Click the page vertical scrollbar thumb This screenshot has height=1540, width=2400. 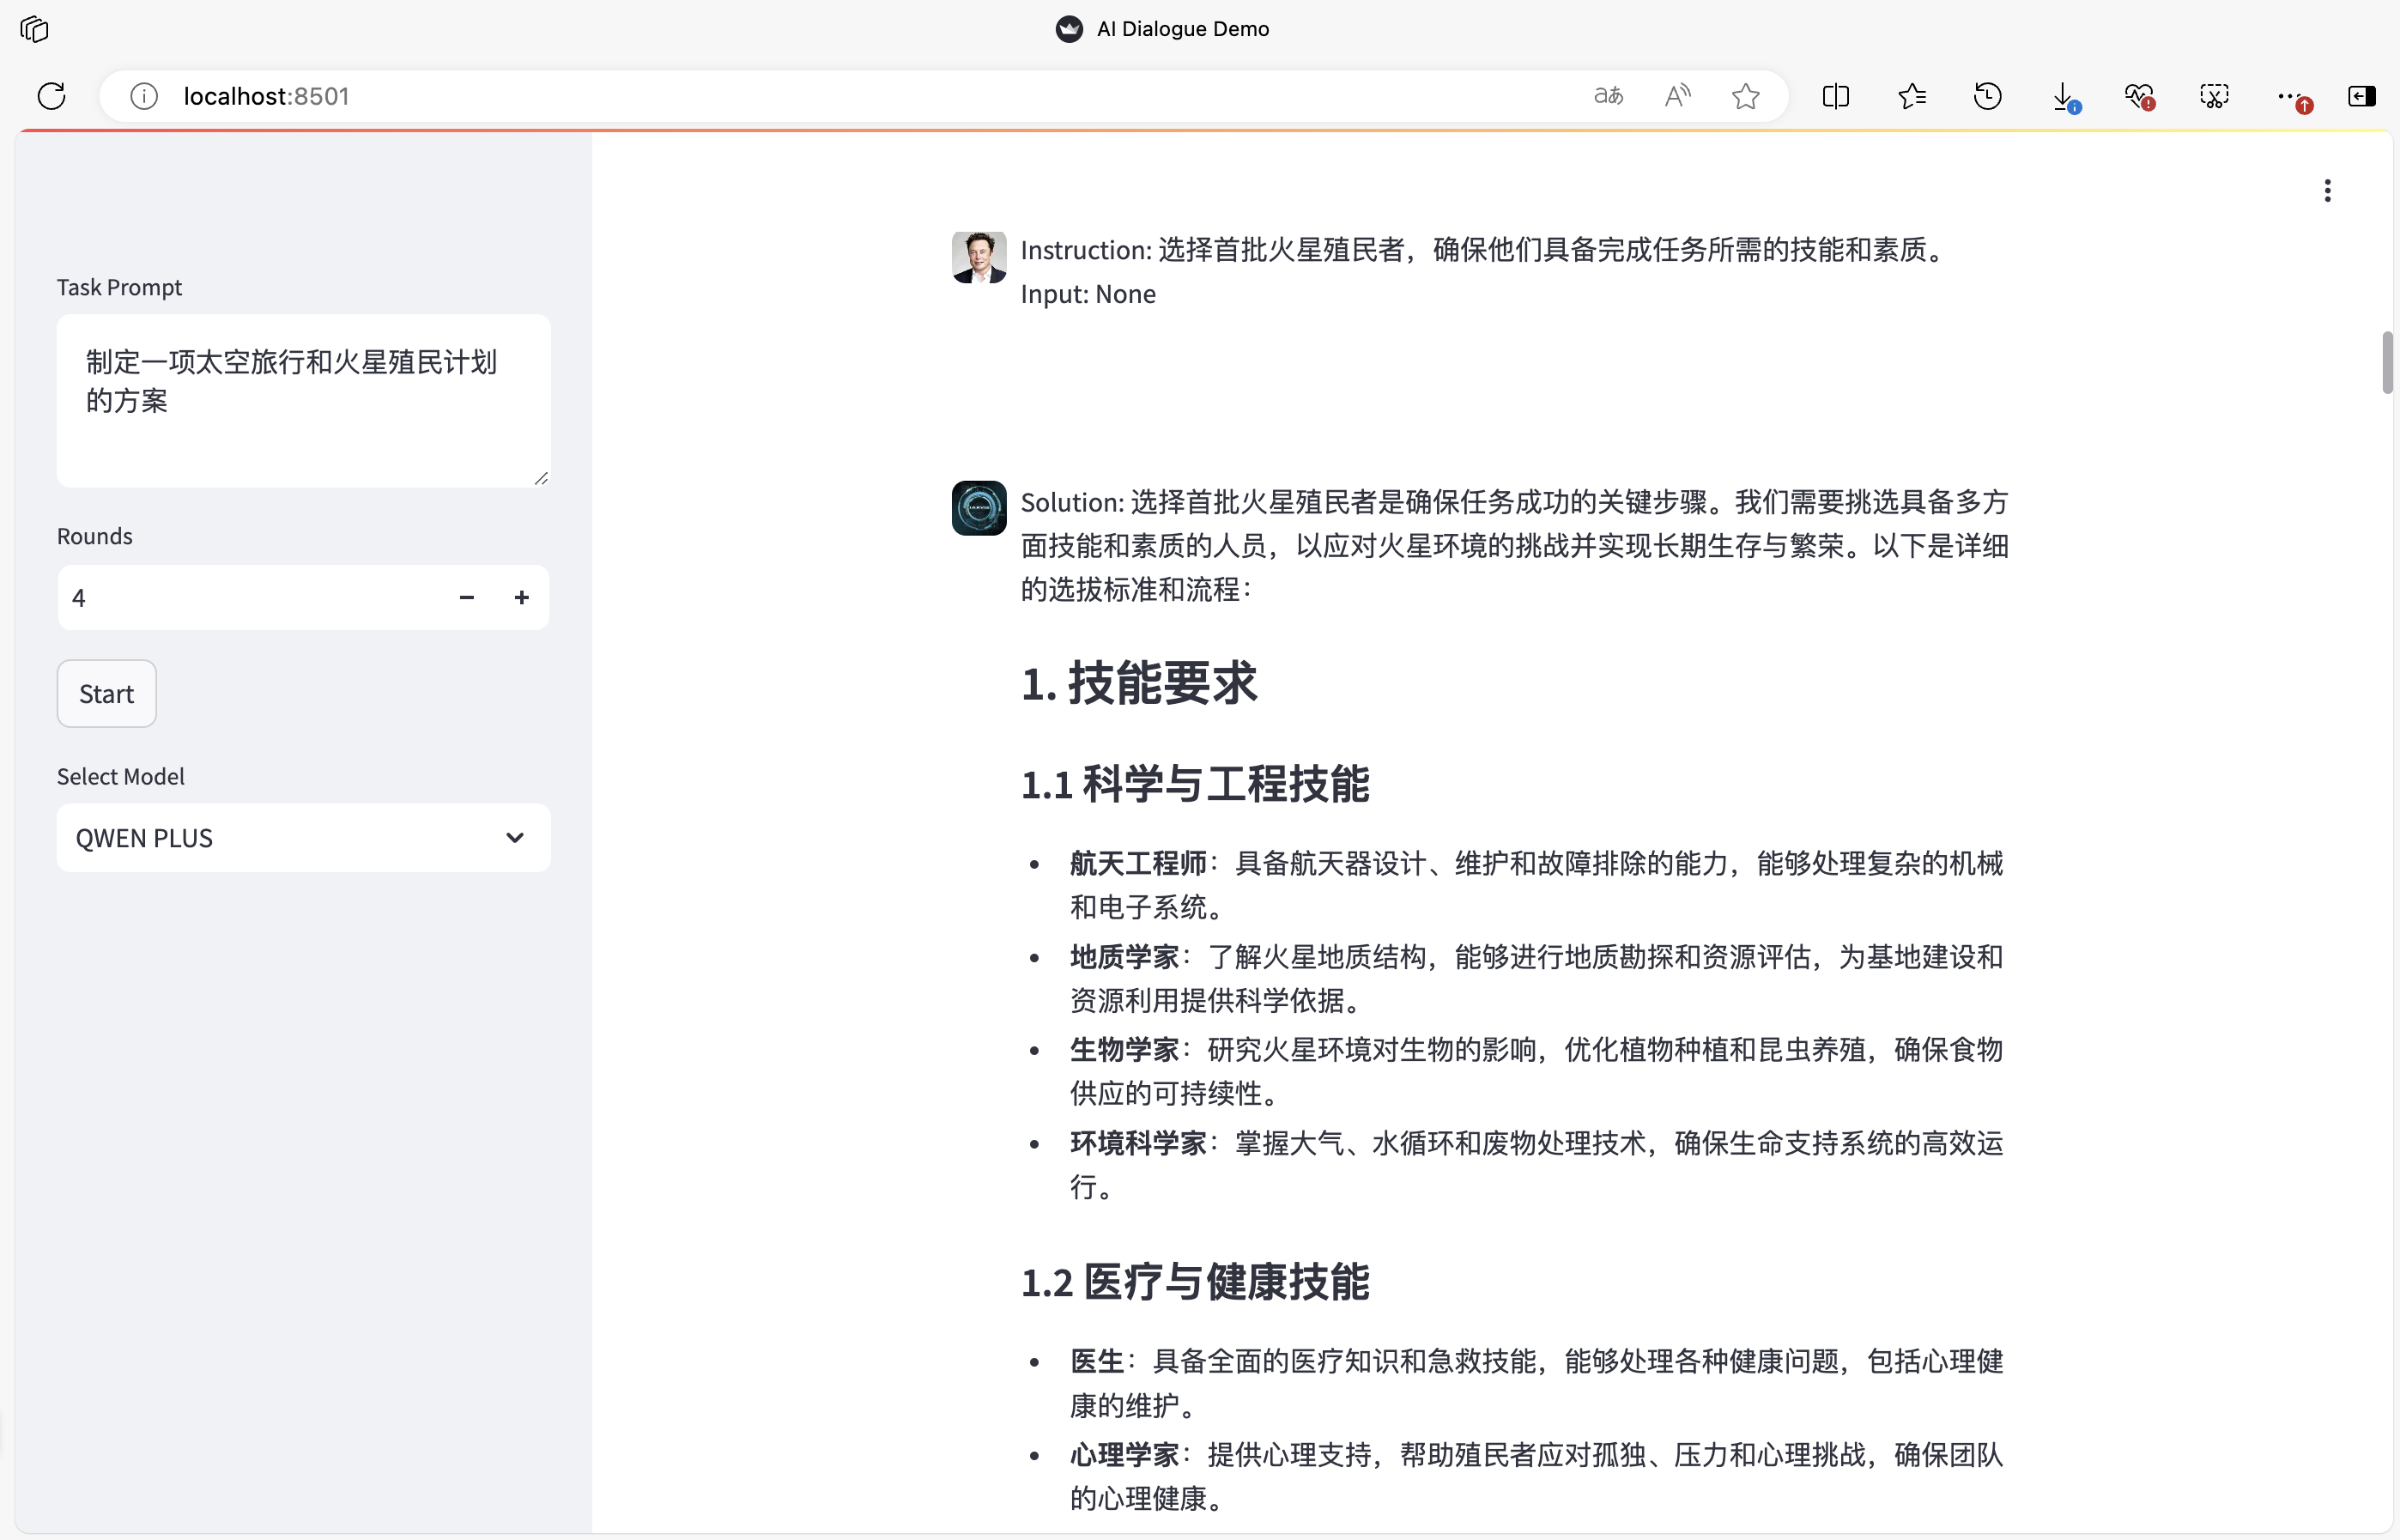[x=2386, y=362]
